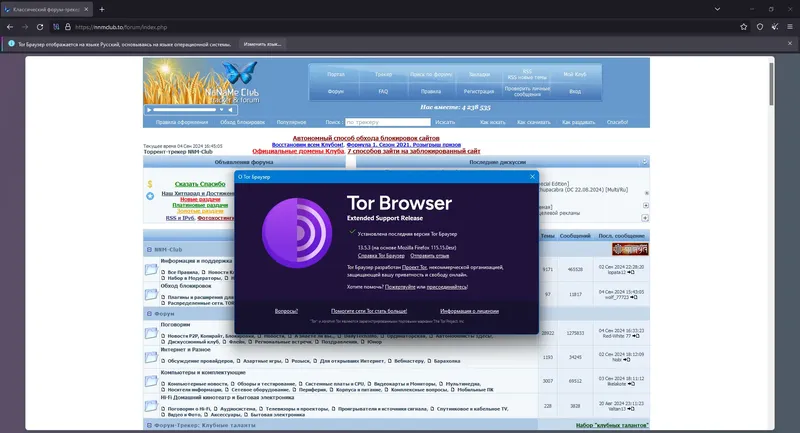Open a new tab with plus icon

point(102,9)
